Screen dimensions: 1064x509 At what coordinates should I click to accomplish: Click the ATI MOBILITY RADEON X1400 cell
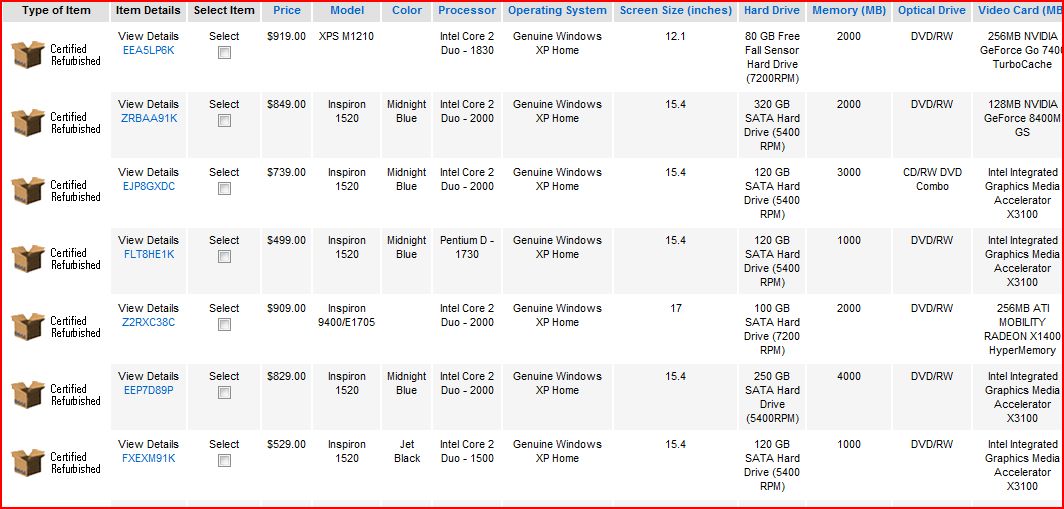coord(1020,329)
